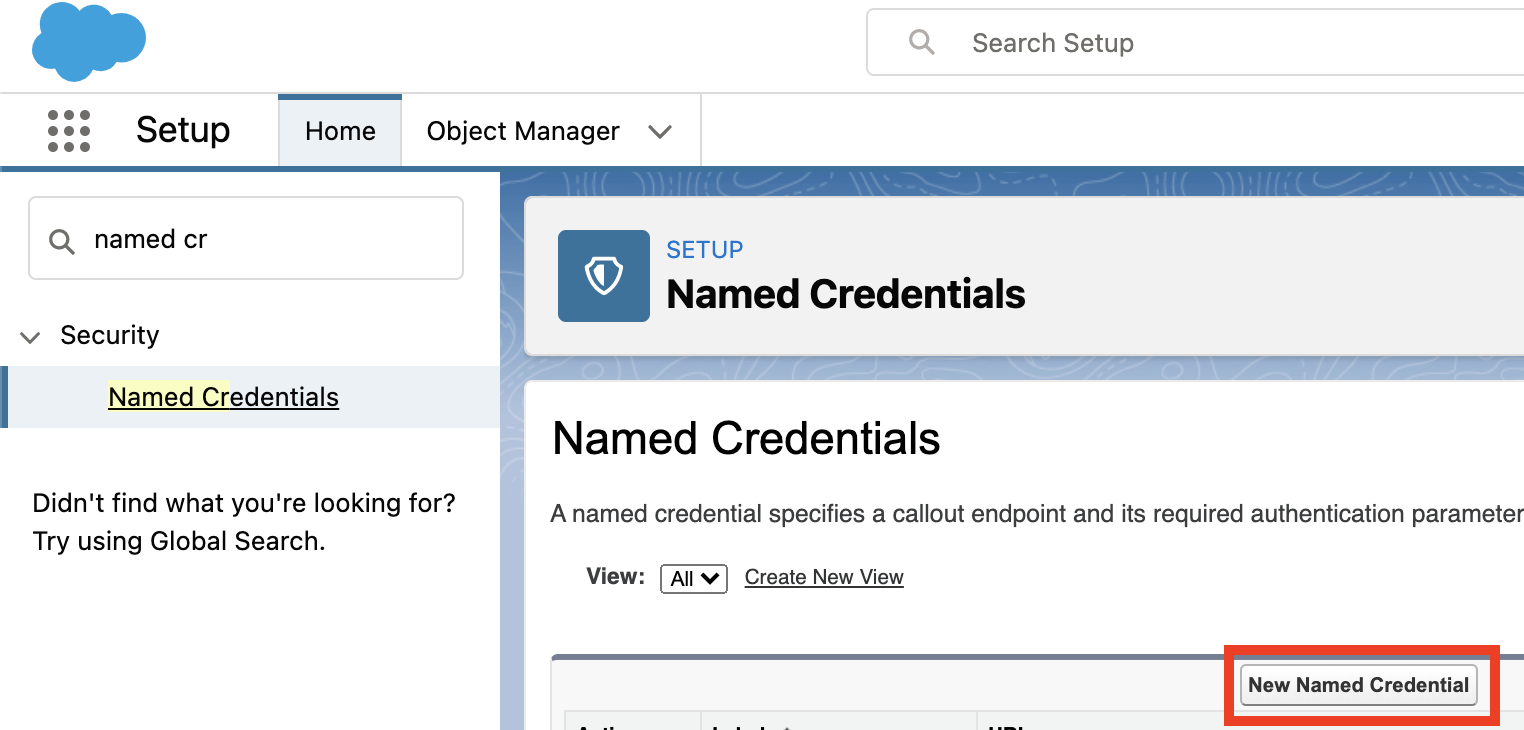
Task: Open the View 'All' dropdown
Action: pyautogui.click(x=694, y=578)
